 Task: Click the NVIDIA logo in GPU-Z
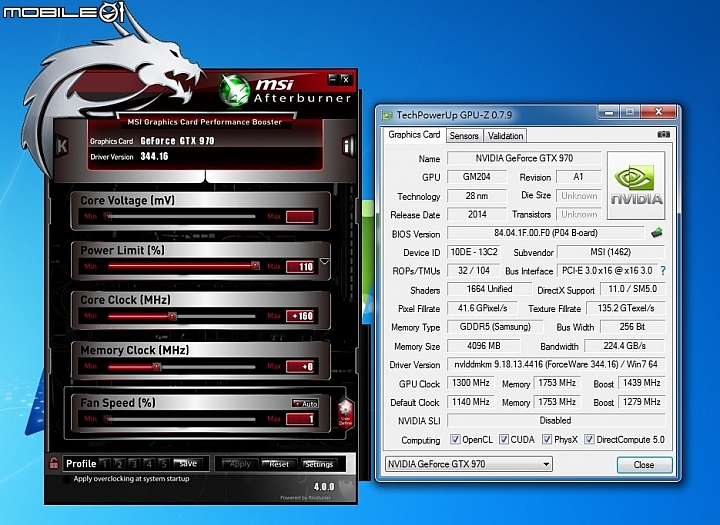pos(636,185)
